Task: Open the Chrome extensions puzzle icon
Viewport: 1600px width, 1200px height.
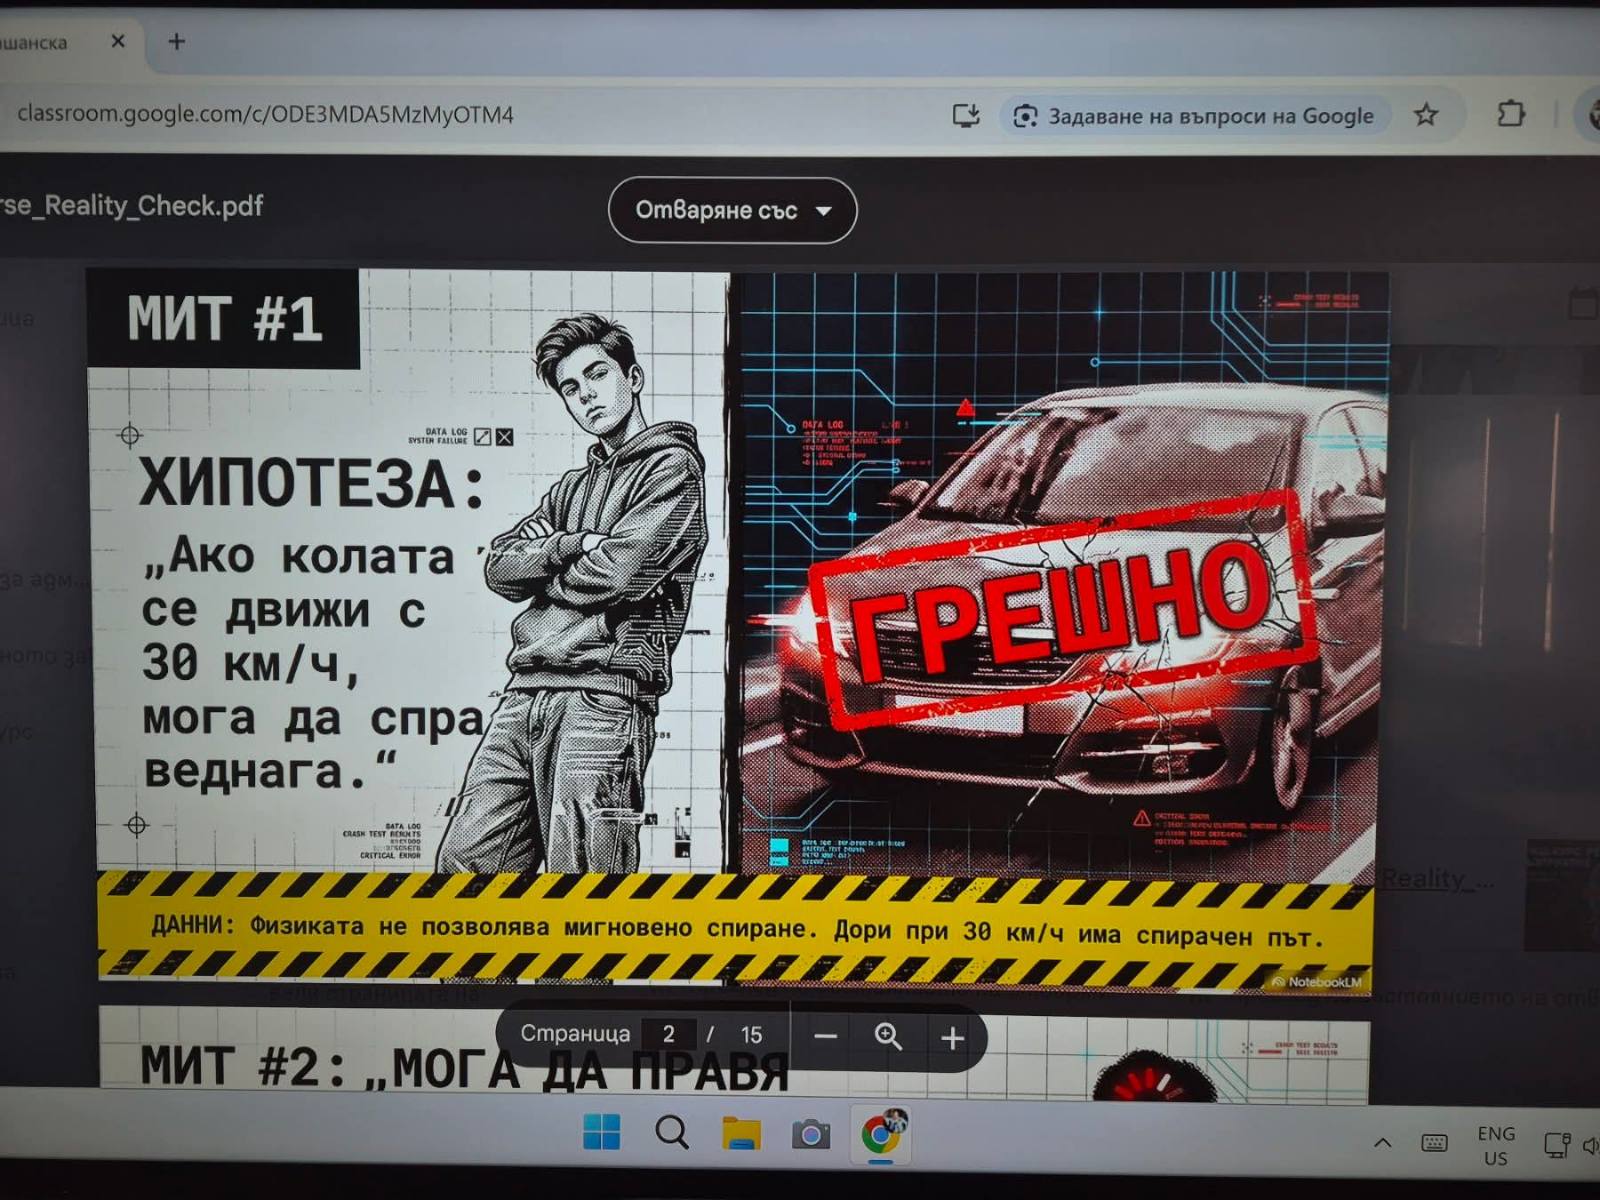Action: click(x=1510, y=114)
